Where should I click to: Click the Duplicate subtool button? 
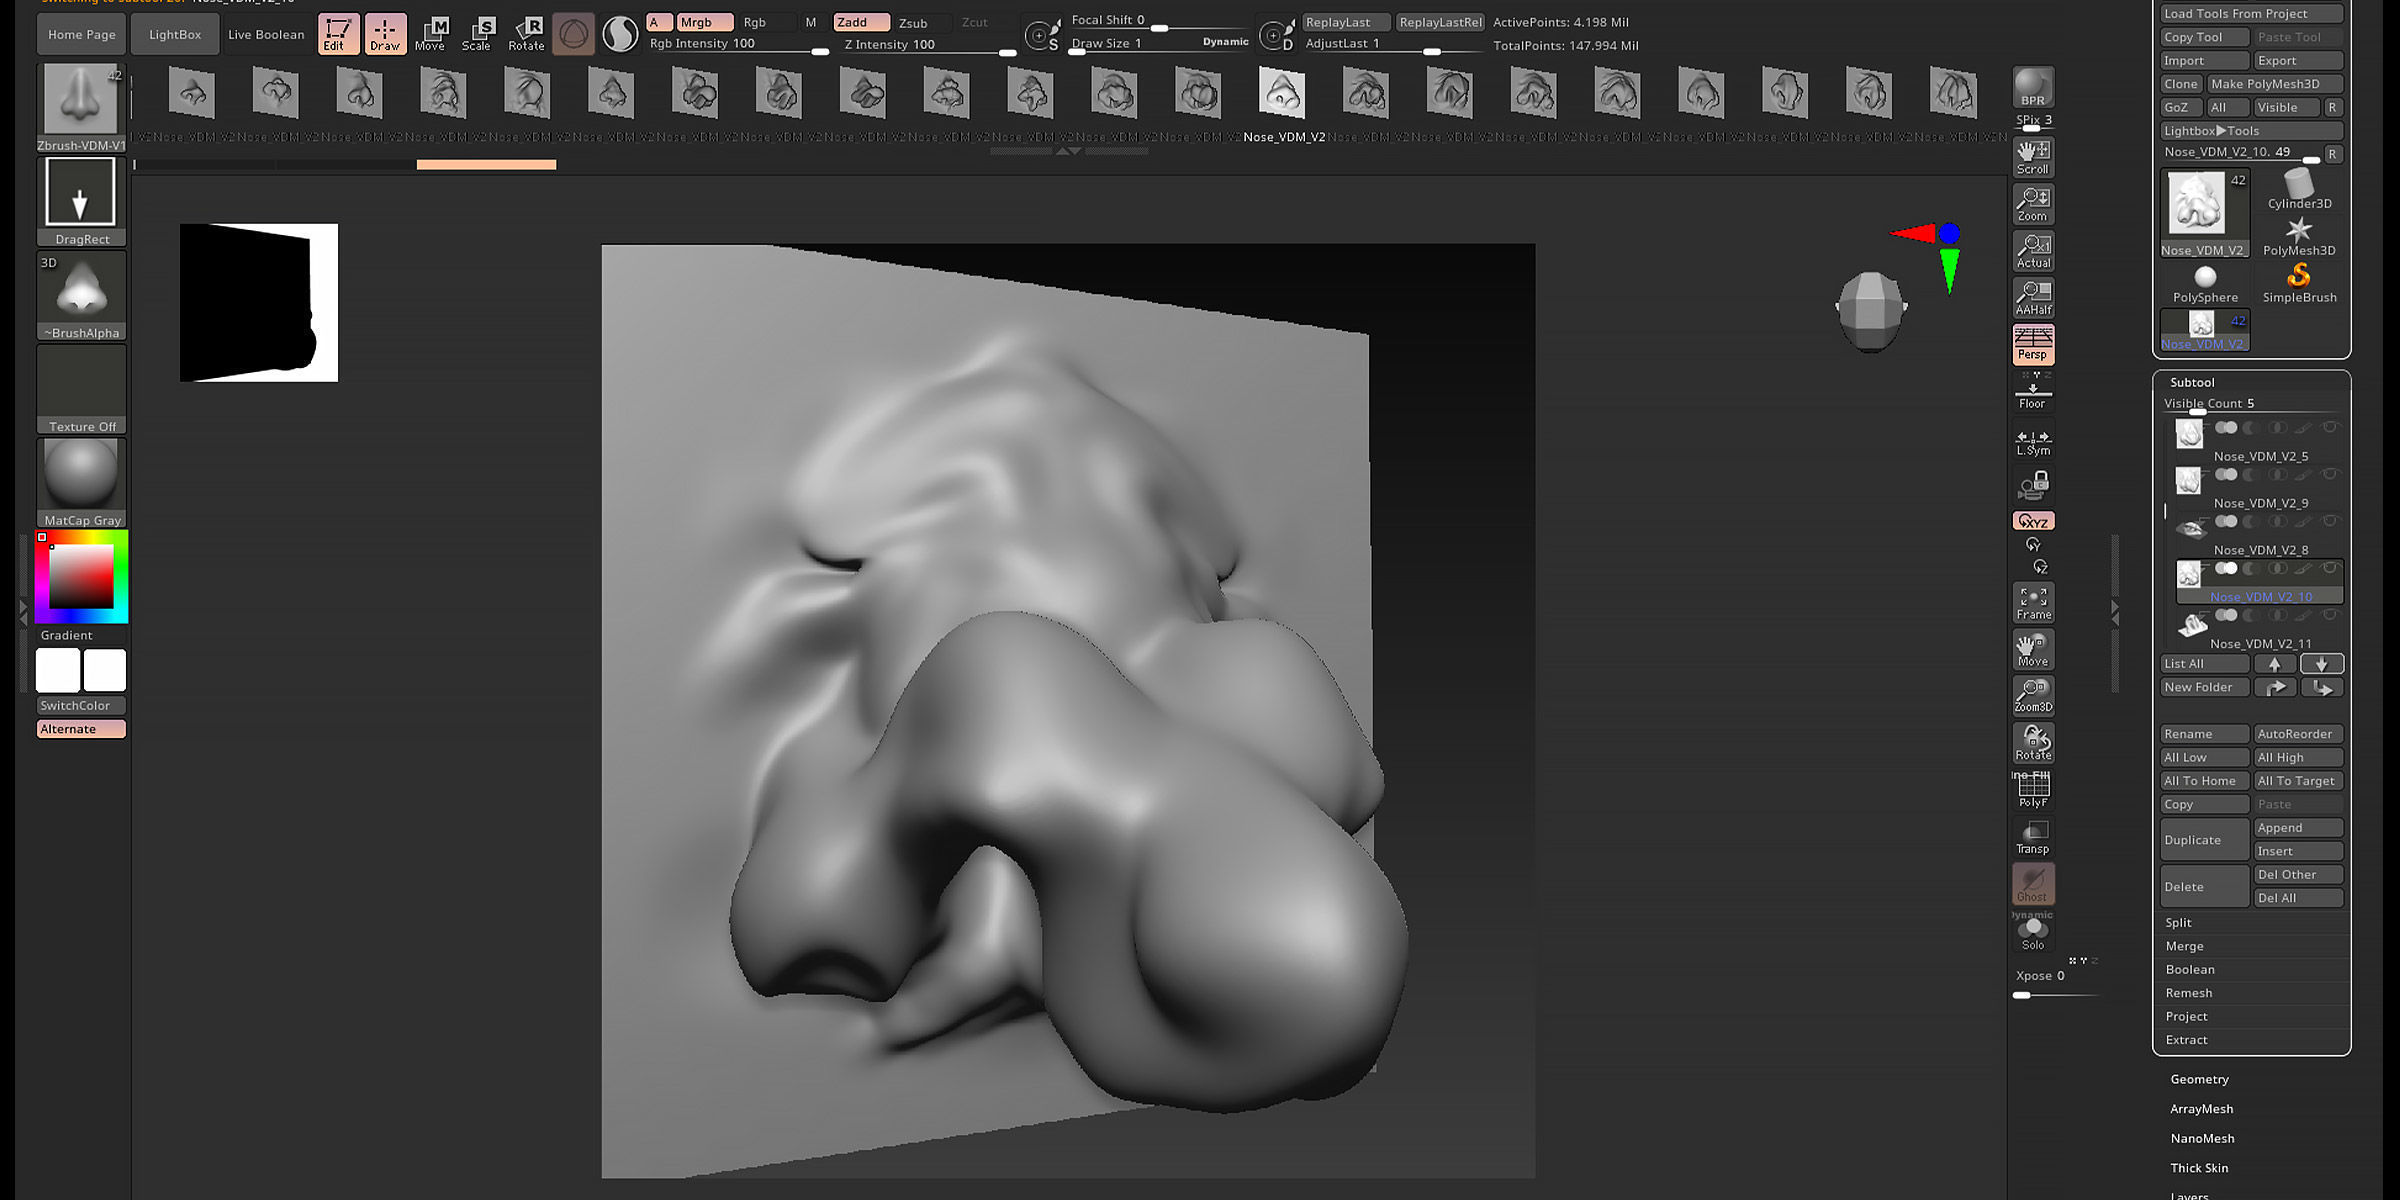point(2204,840)
